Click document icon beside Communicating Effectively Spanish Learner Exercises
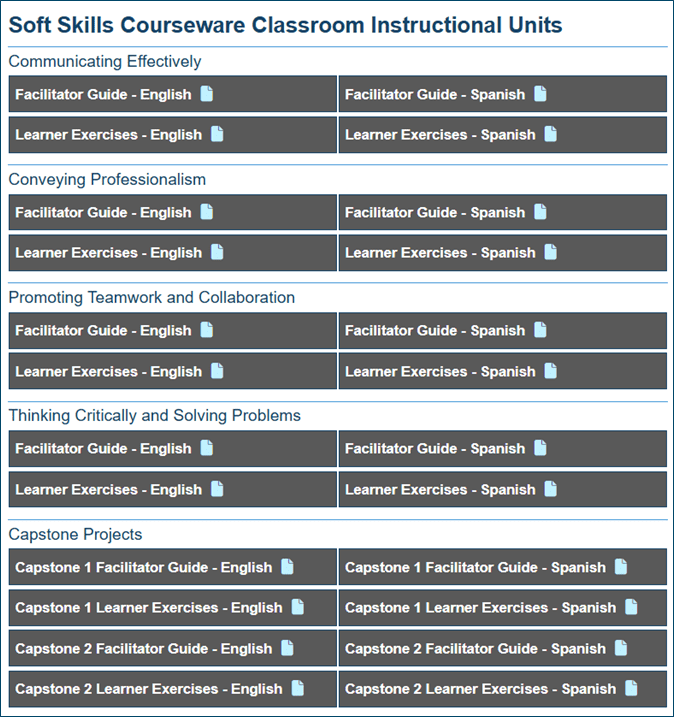 tap(550, 135)
